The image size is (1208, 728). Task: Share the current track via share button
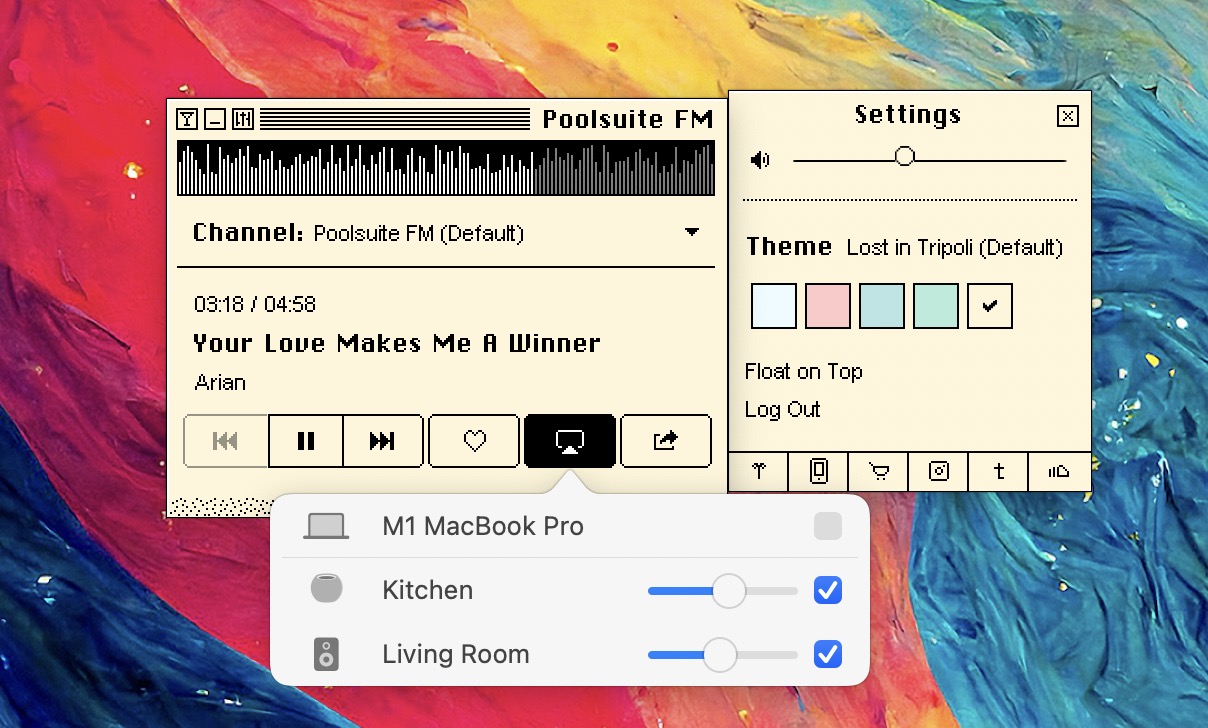[666, 441]
